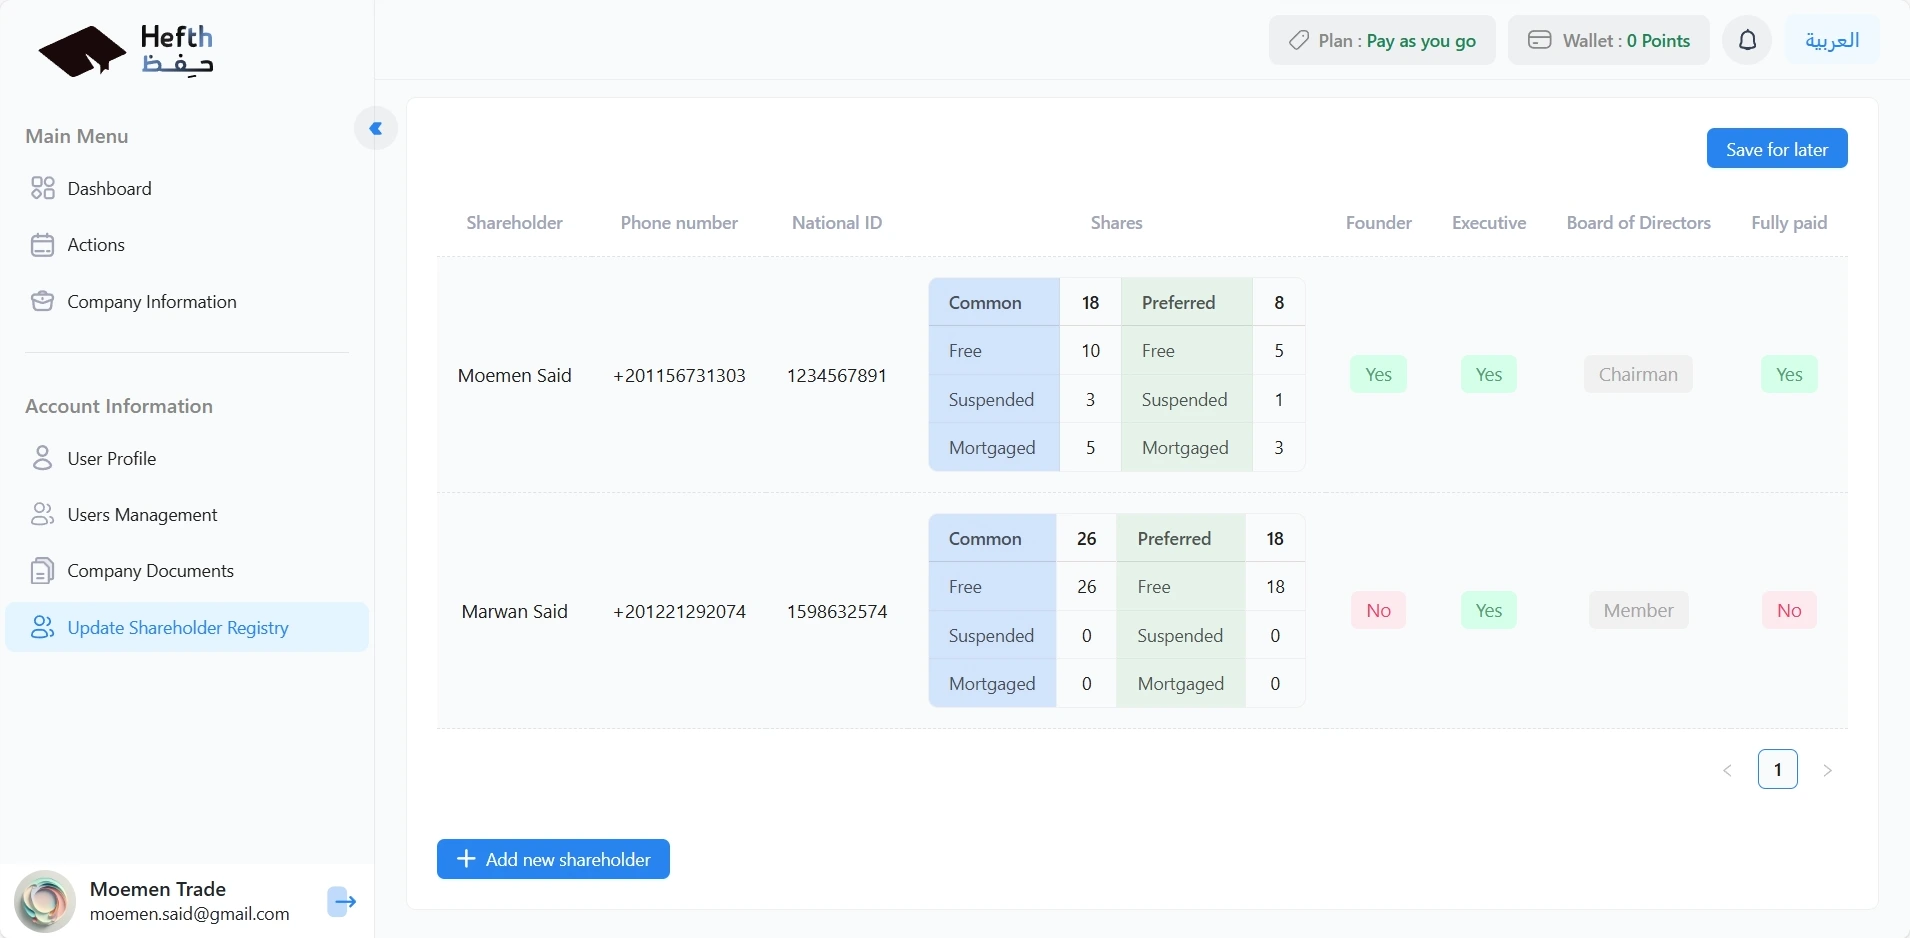Open the Plan Pay as you go chip
The image size is (1910, 938).
pos(1382,41)
